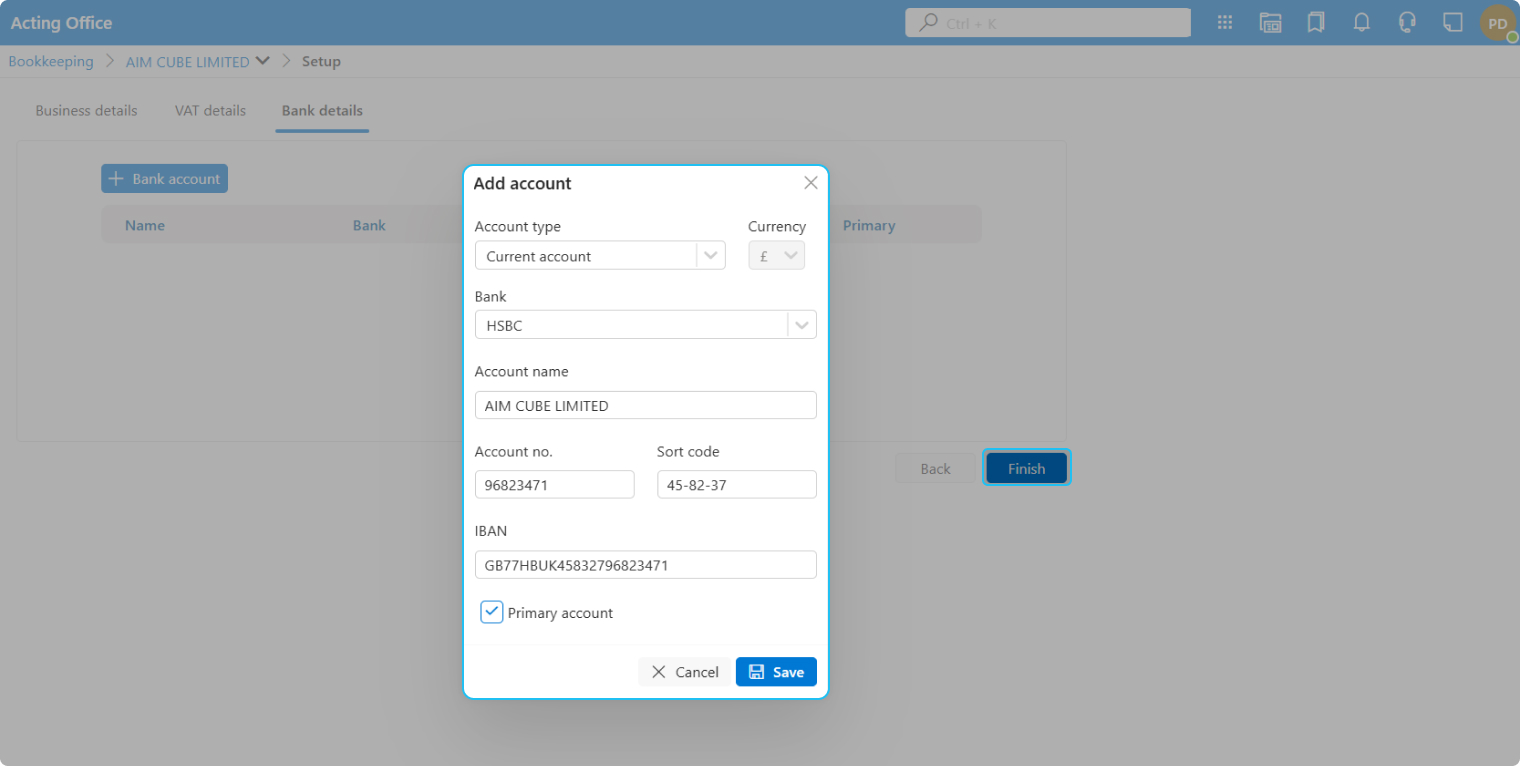Click the Sort code field
The width and height of the screenshot is (1520, 766).
(736, 485)
